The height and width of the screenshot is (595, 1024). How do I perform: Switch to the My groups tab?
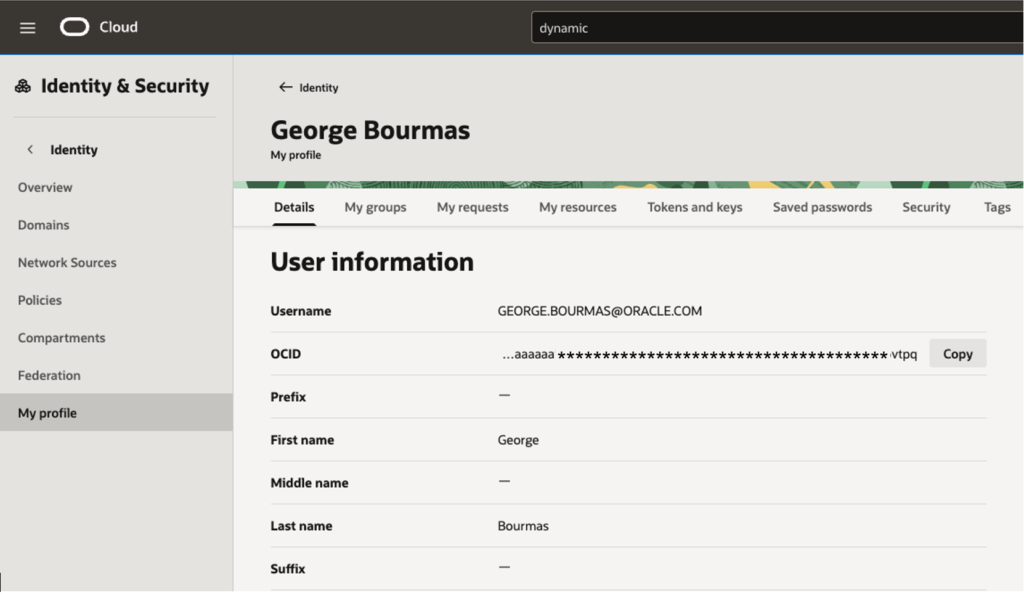376,207
